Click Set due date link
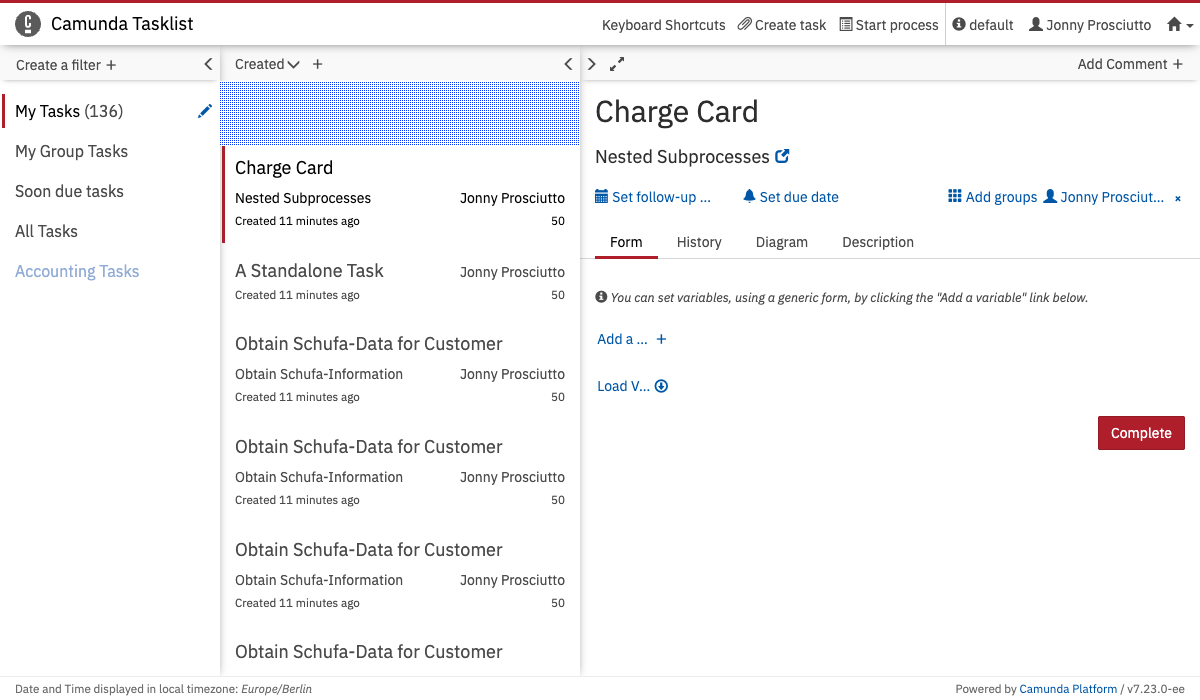The width and height of the screenshot is (1200, 700). [790, 197]
